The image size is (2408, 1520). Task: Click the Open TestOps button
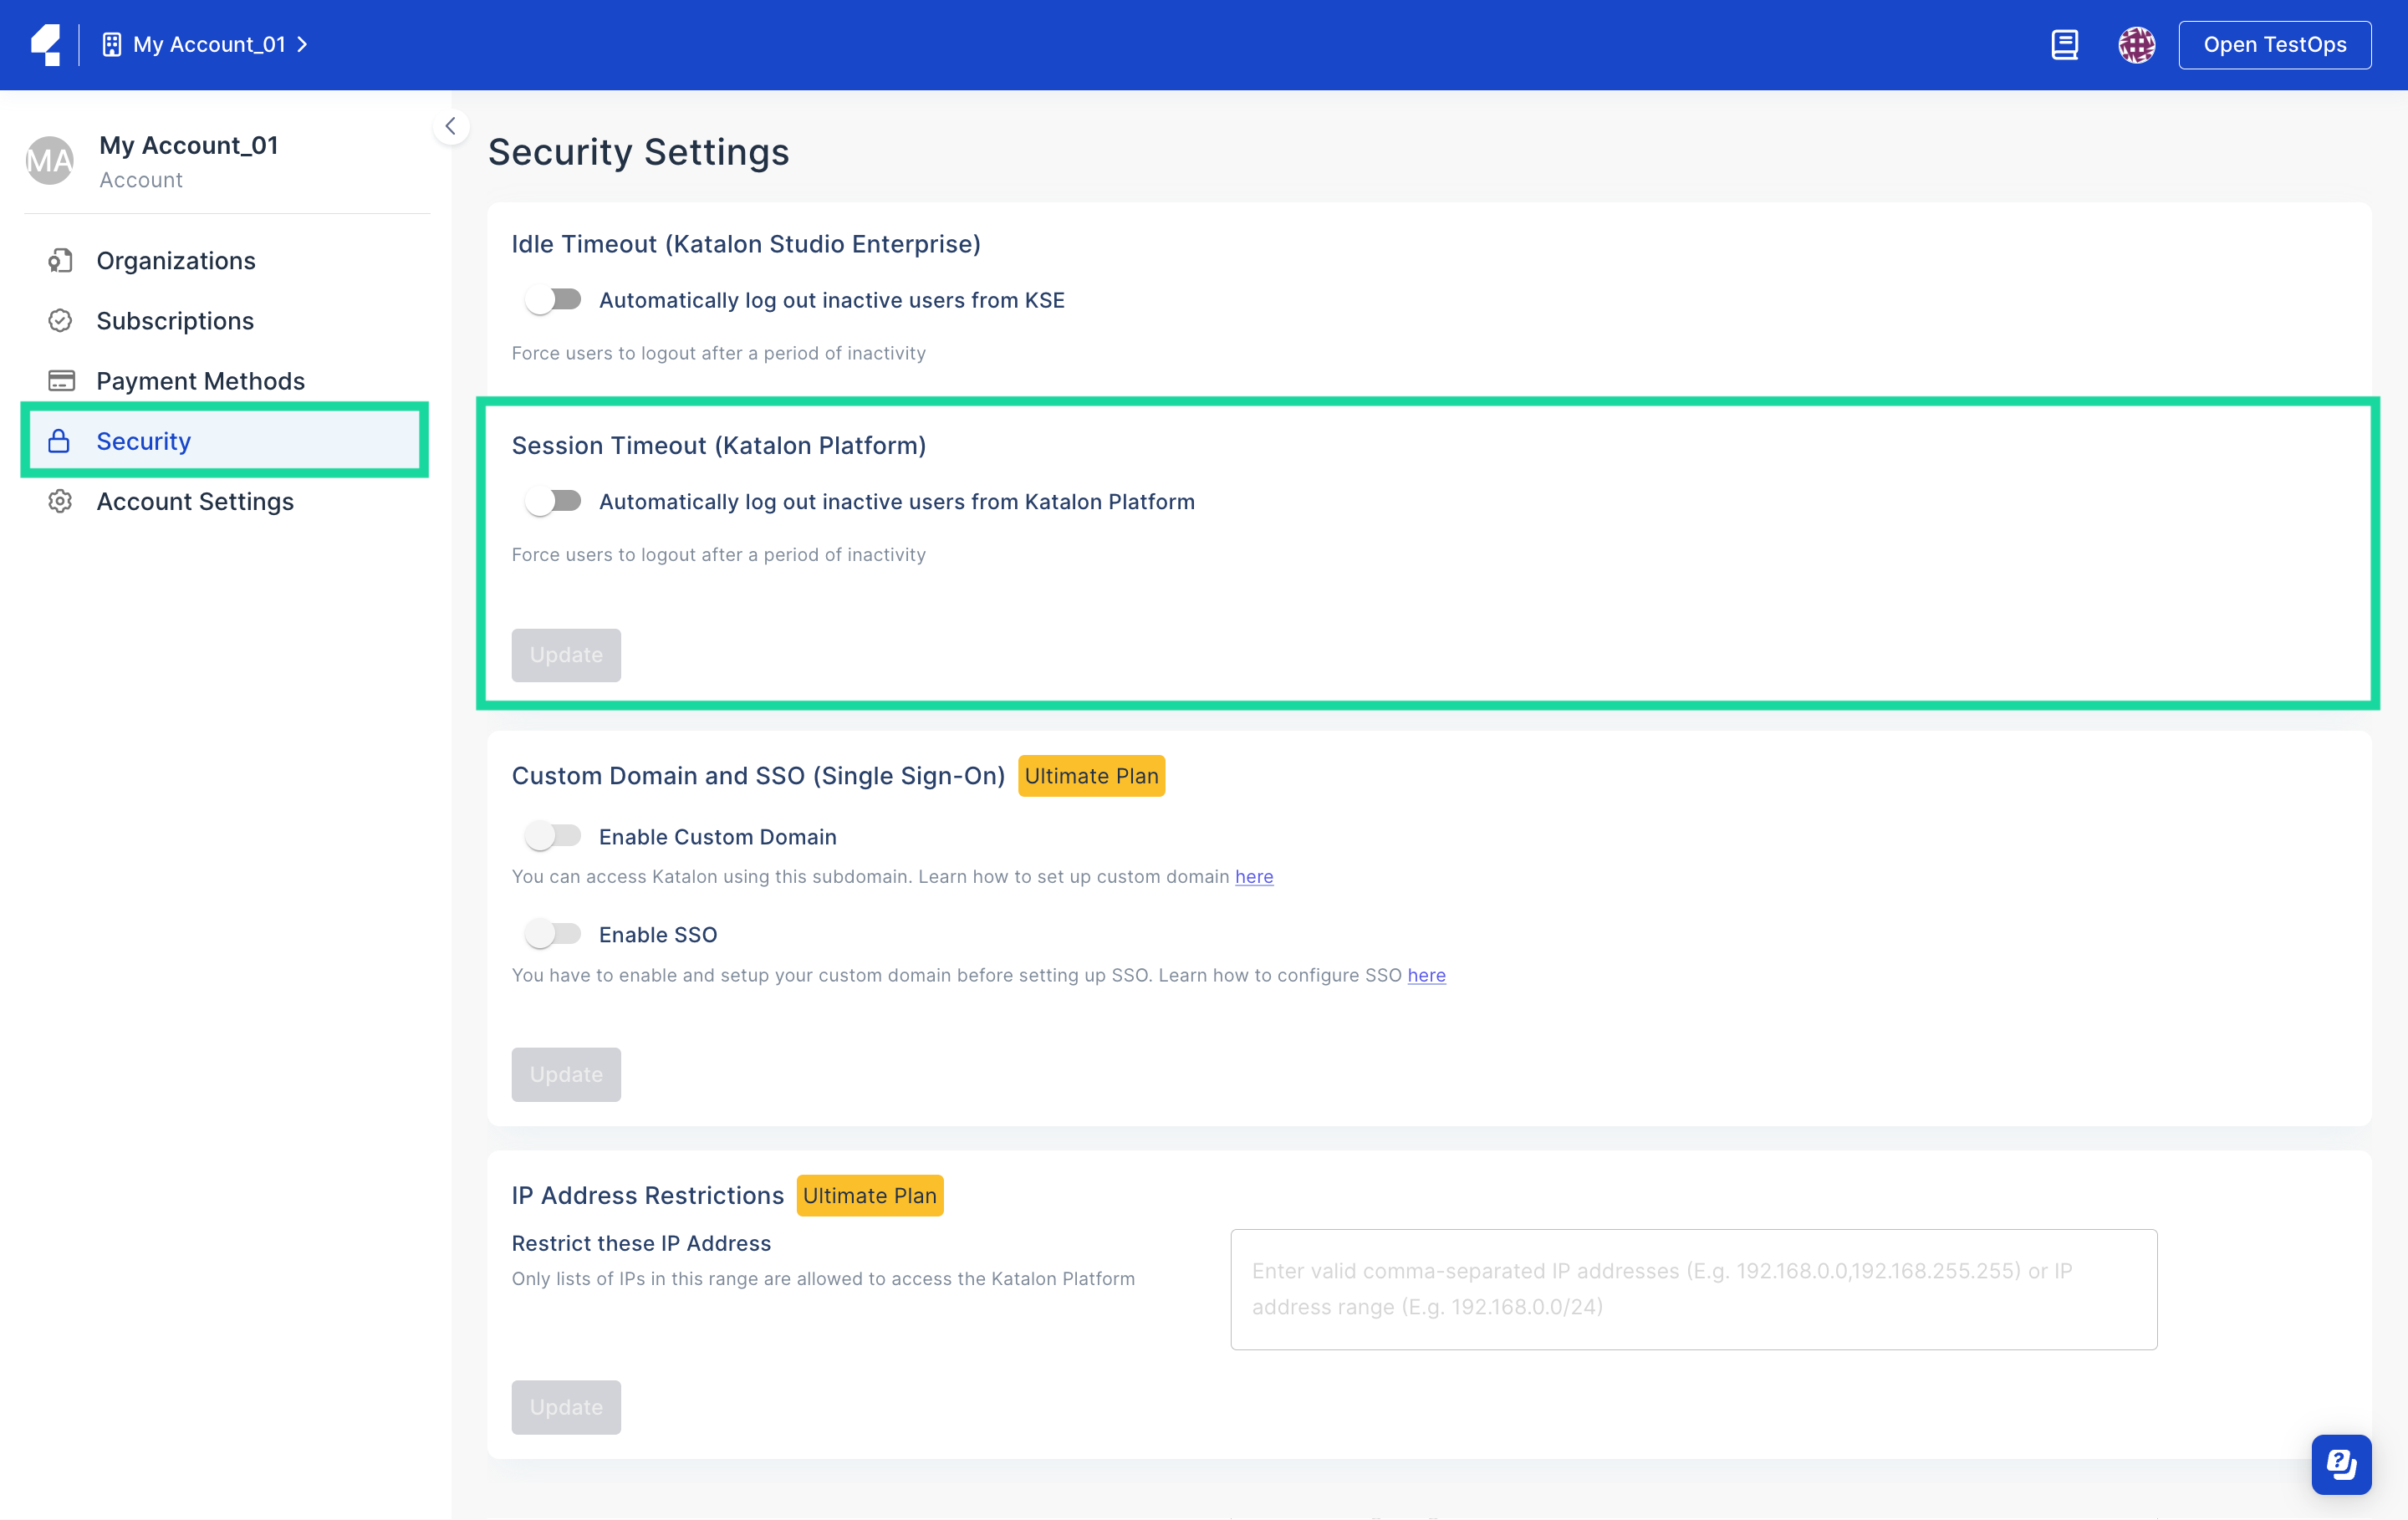2274,45
